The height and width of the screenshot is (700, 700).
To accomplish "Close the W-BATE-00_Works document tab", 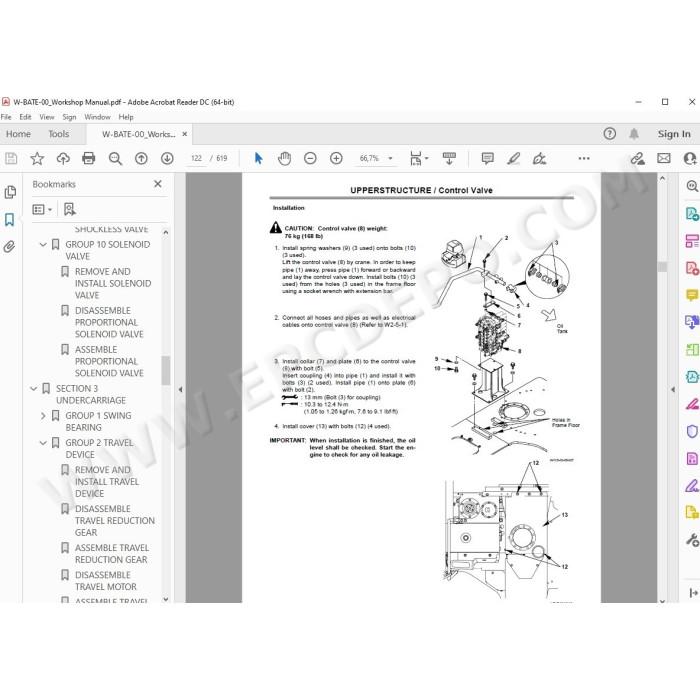I will coord(184,134).
